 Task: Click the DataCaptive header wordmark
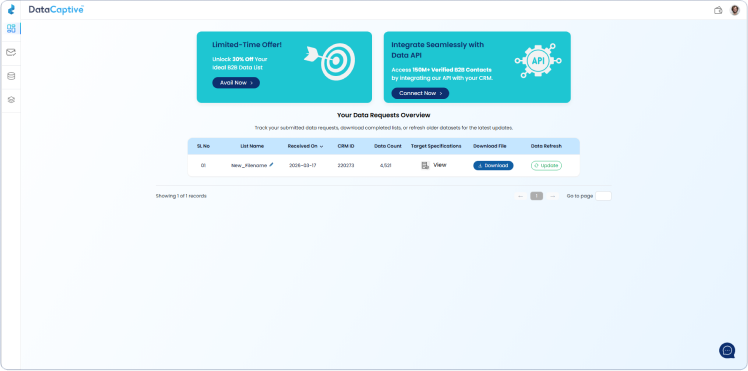(56, 10)
